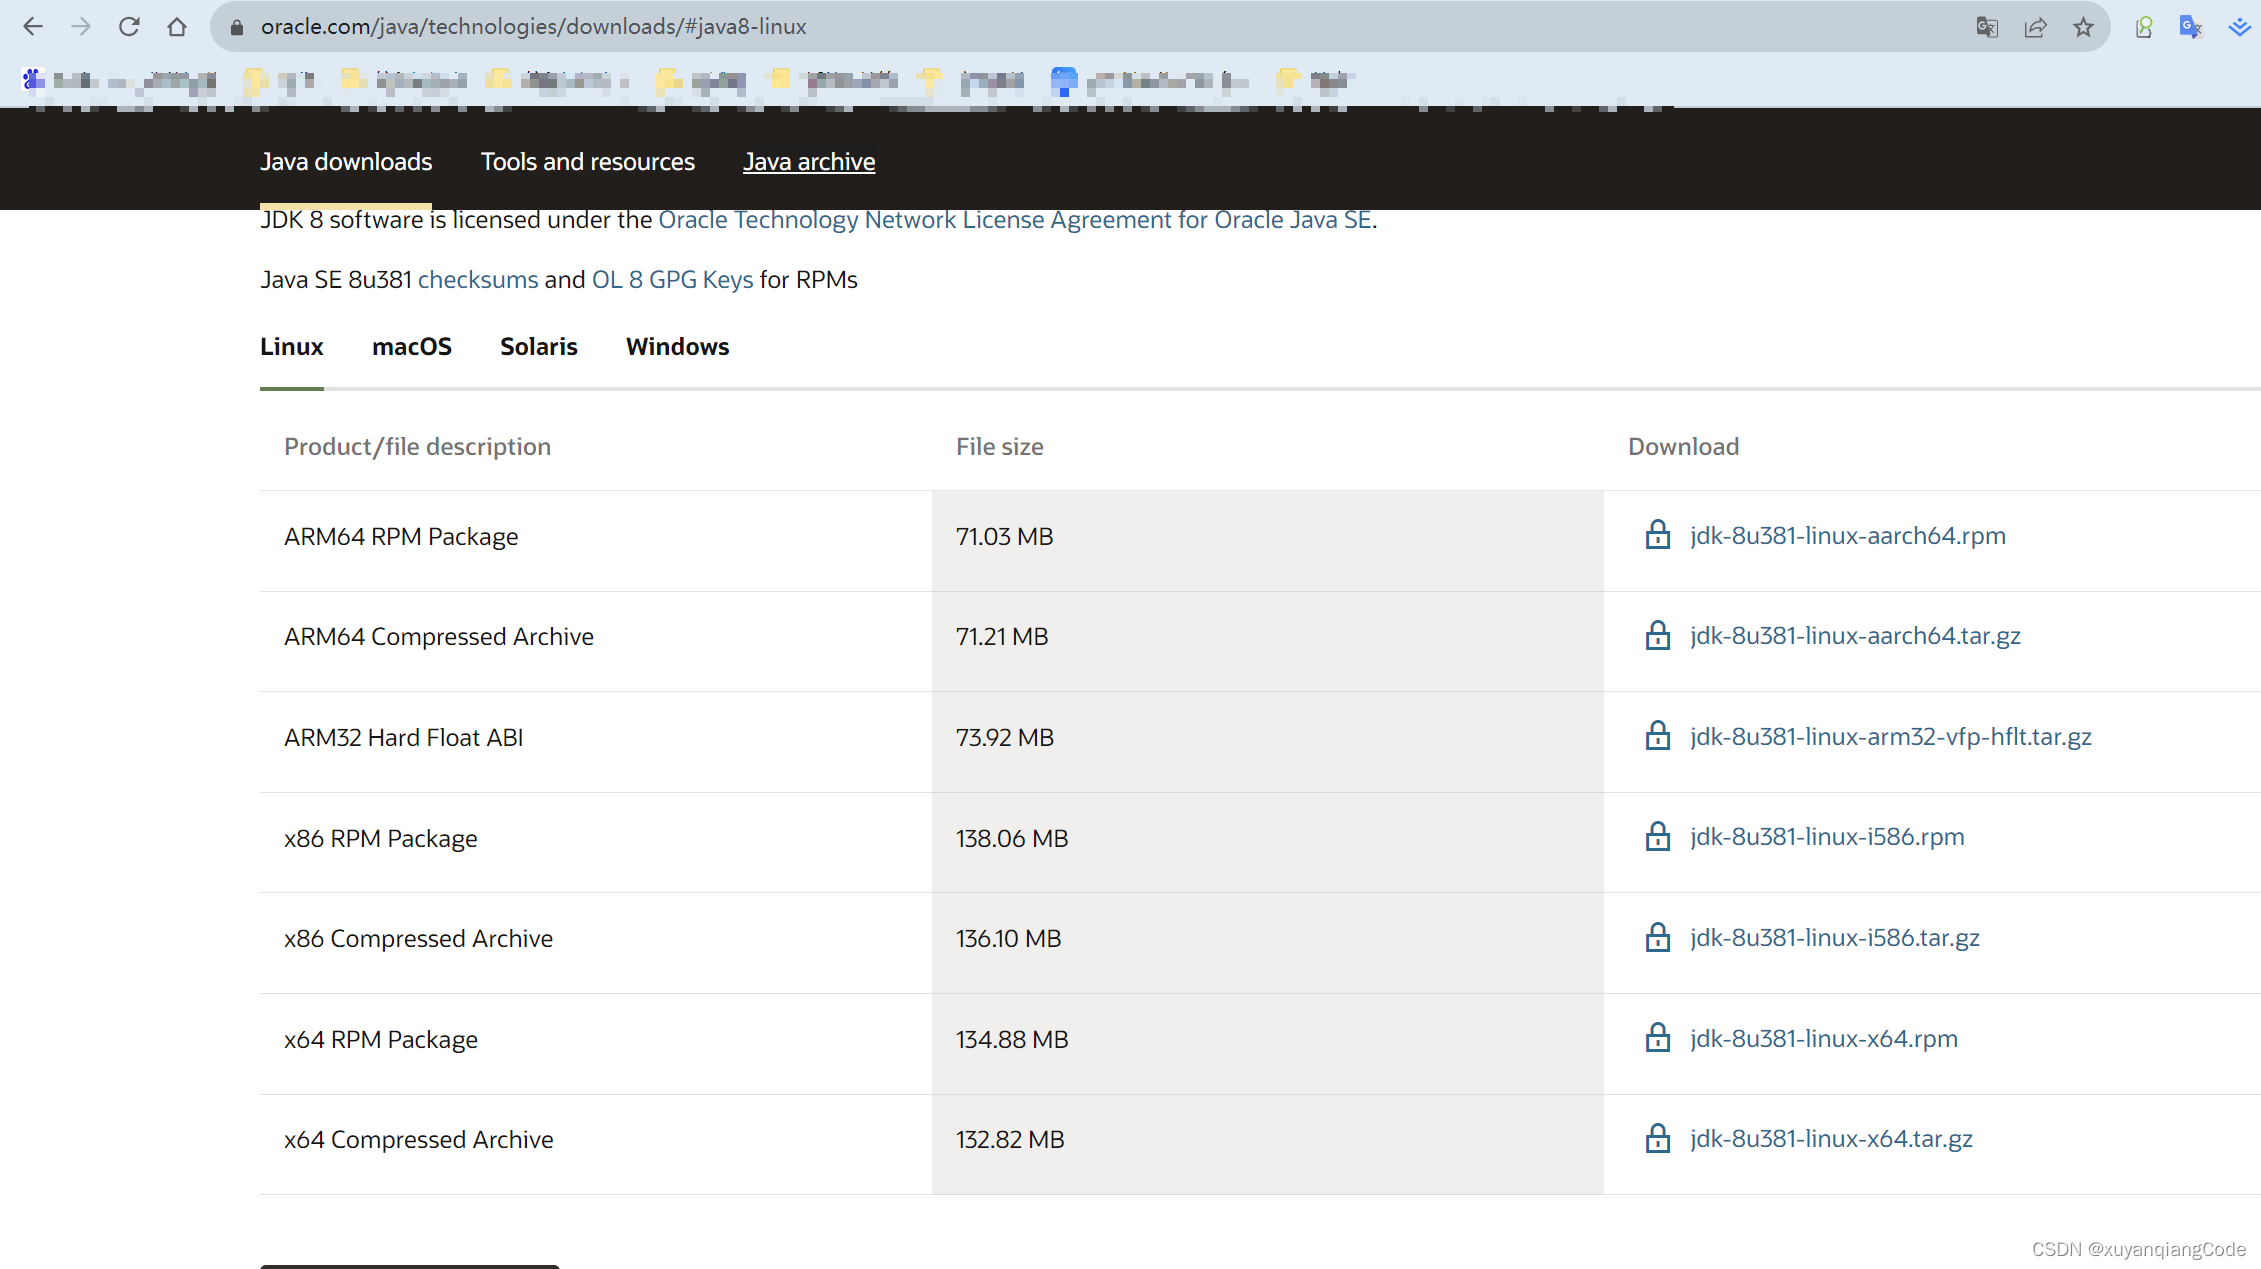Click the x86 Compressed Archive description
This screenshot has height=1269, width=2261.
click(418, 939)
